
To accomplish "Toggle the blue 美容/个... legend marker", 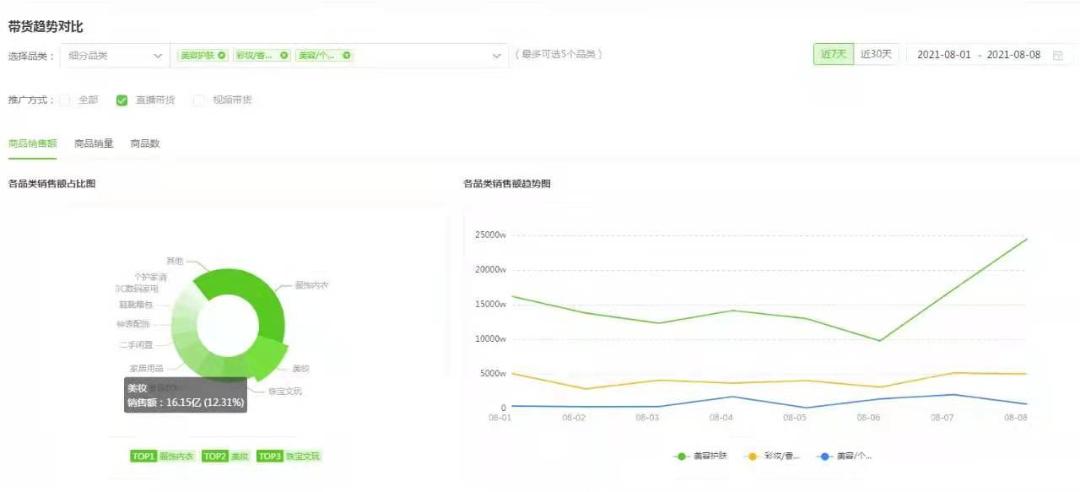I will [x=824, y=456].
